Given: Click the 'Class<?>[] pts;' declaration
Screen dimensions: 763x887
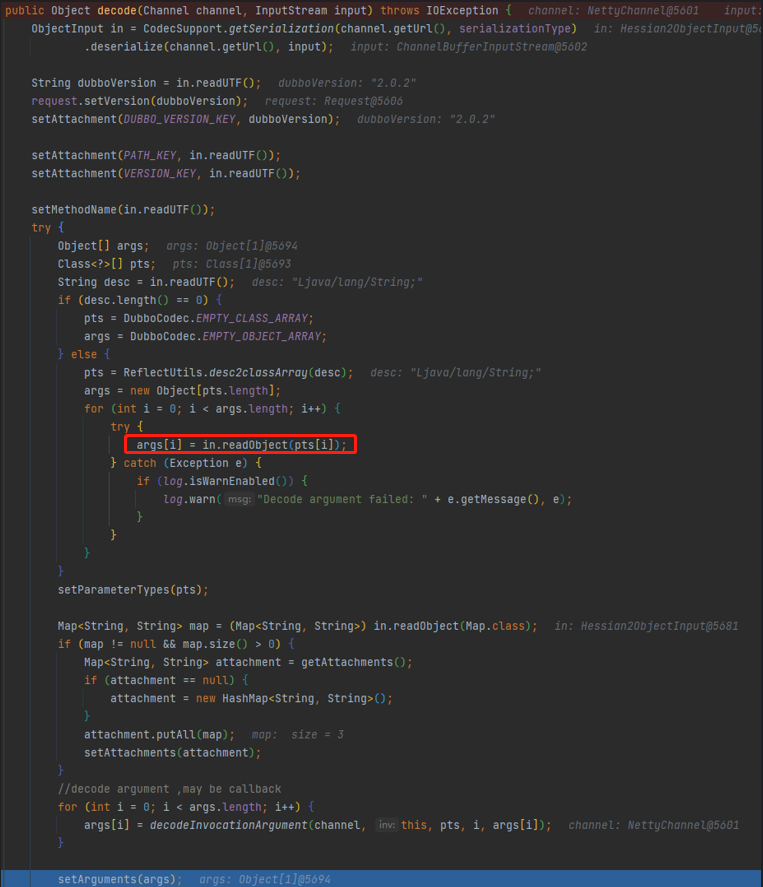Looking at the screenshot, I should [106, 264].
